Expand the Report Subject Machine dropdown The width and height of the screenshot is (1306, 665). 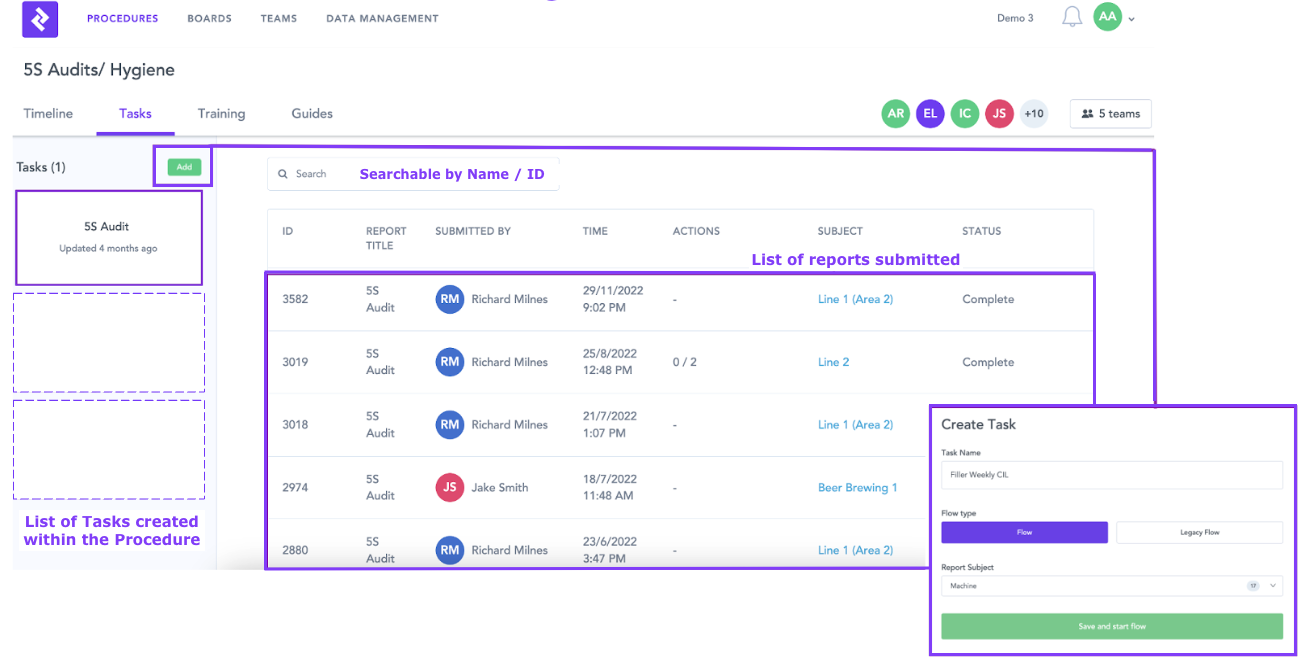[1112, 585]
